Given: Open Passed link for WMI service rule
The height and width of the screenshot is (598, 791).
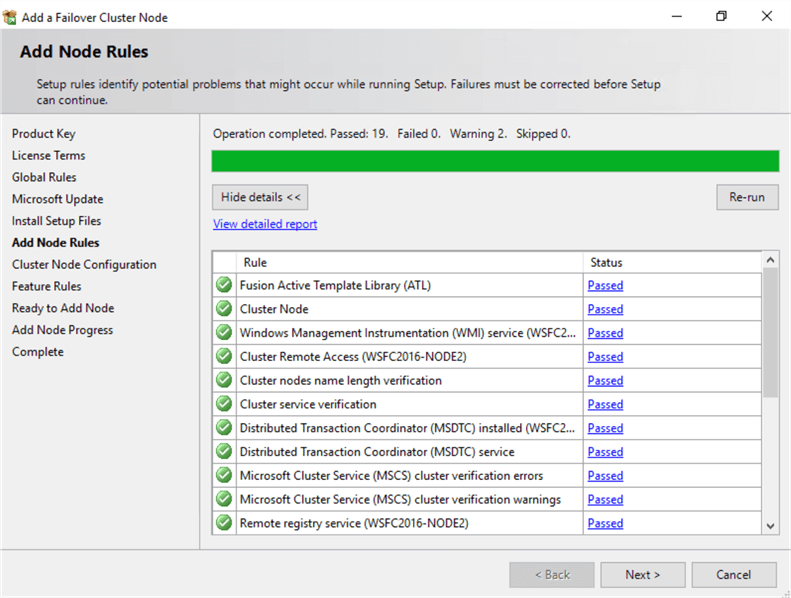Looking at the screenshot, I should 605,333.
